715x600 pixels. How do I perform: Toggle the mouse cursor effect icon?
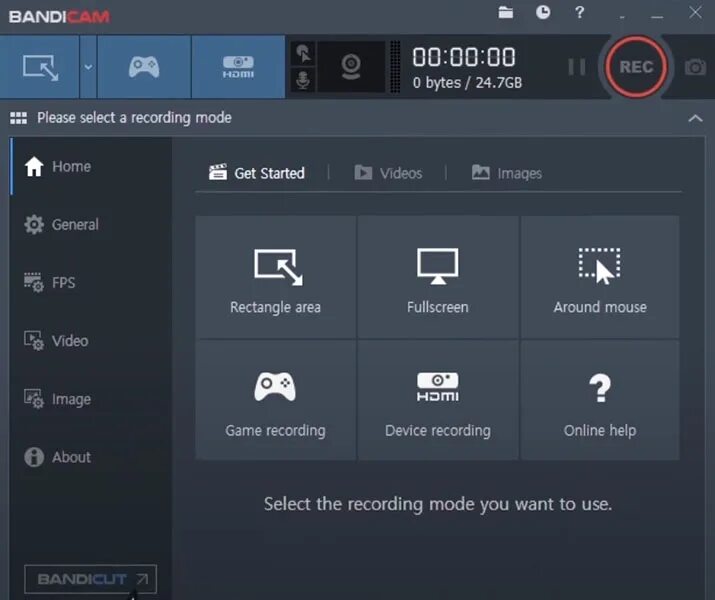coord(303,53)
